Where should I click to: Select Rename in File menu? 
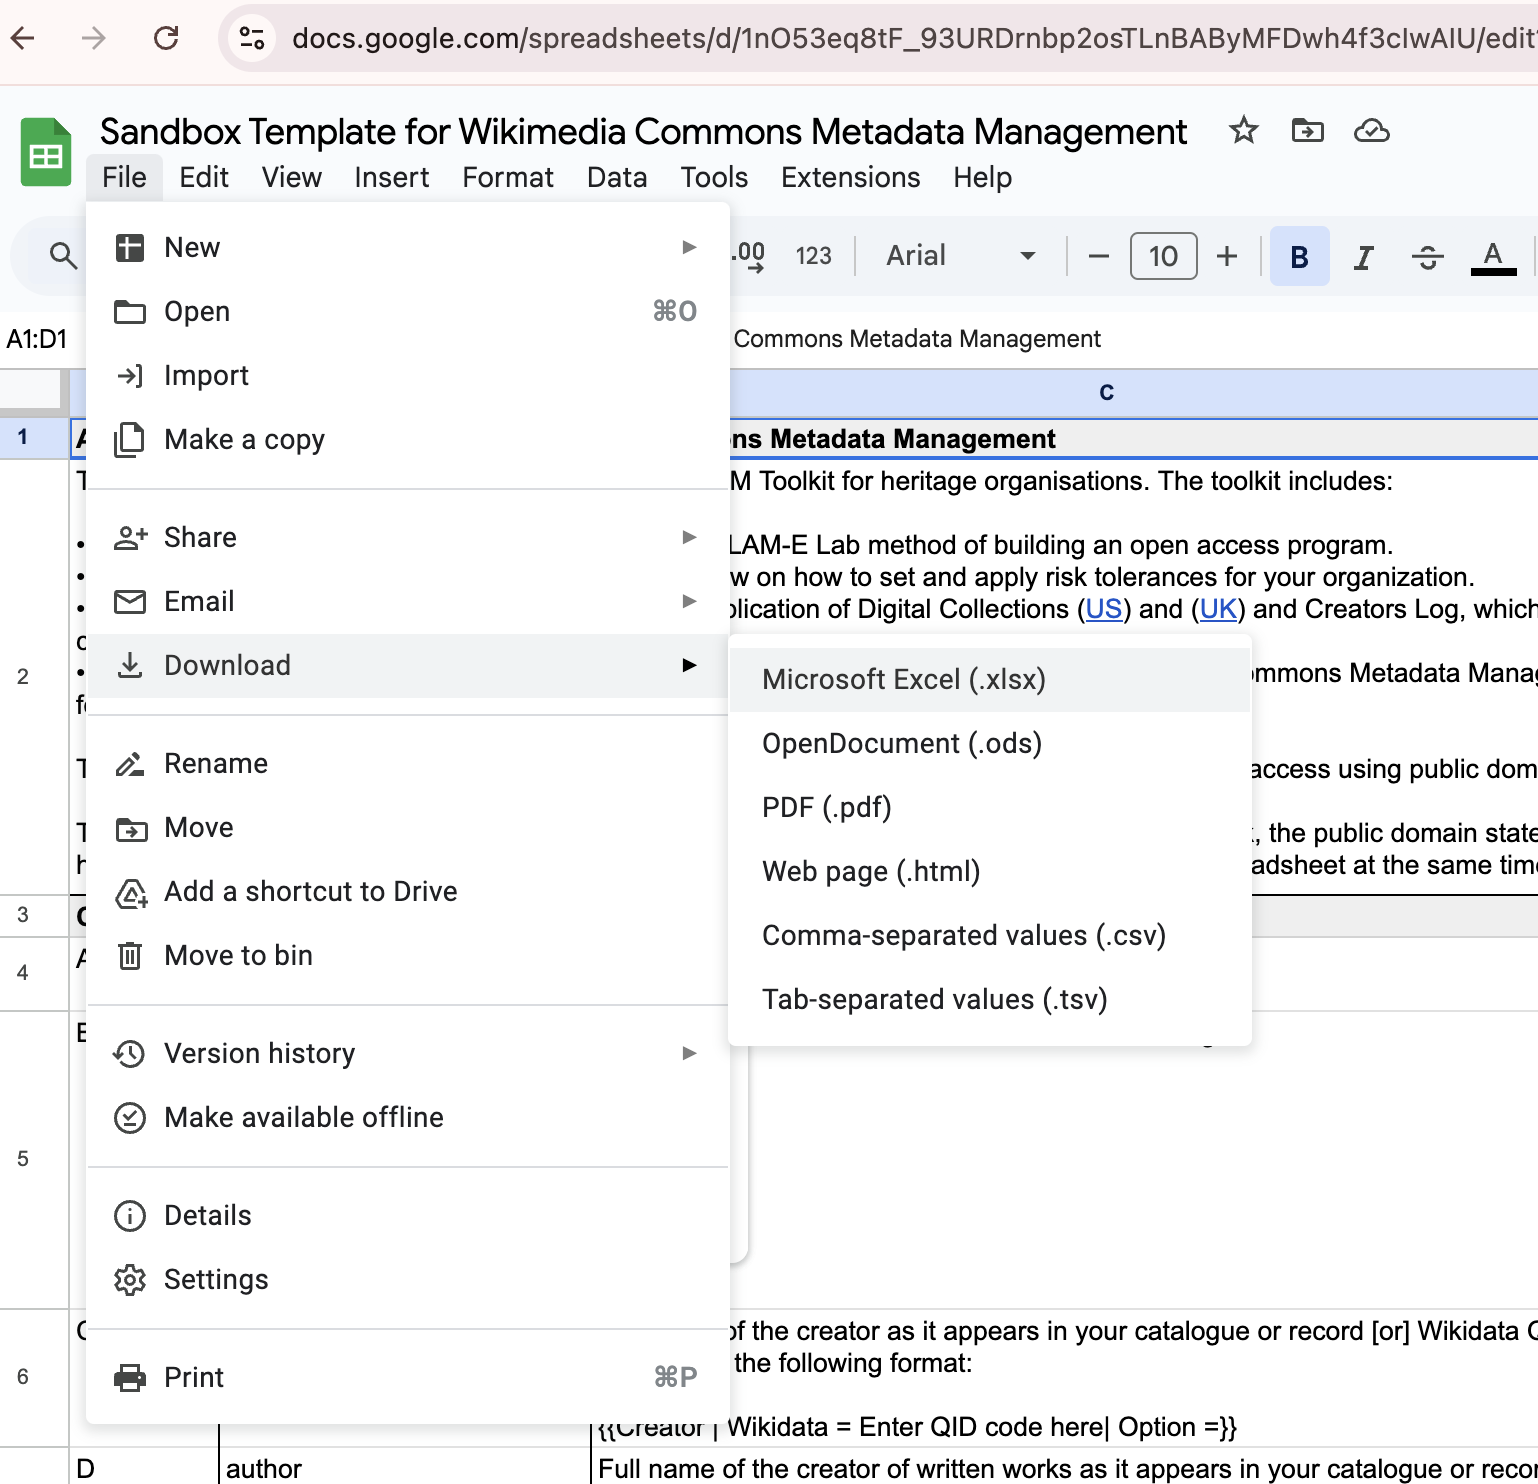(x=408, y=763)
